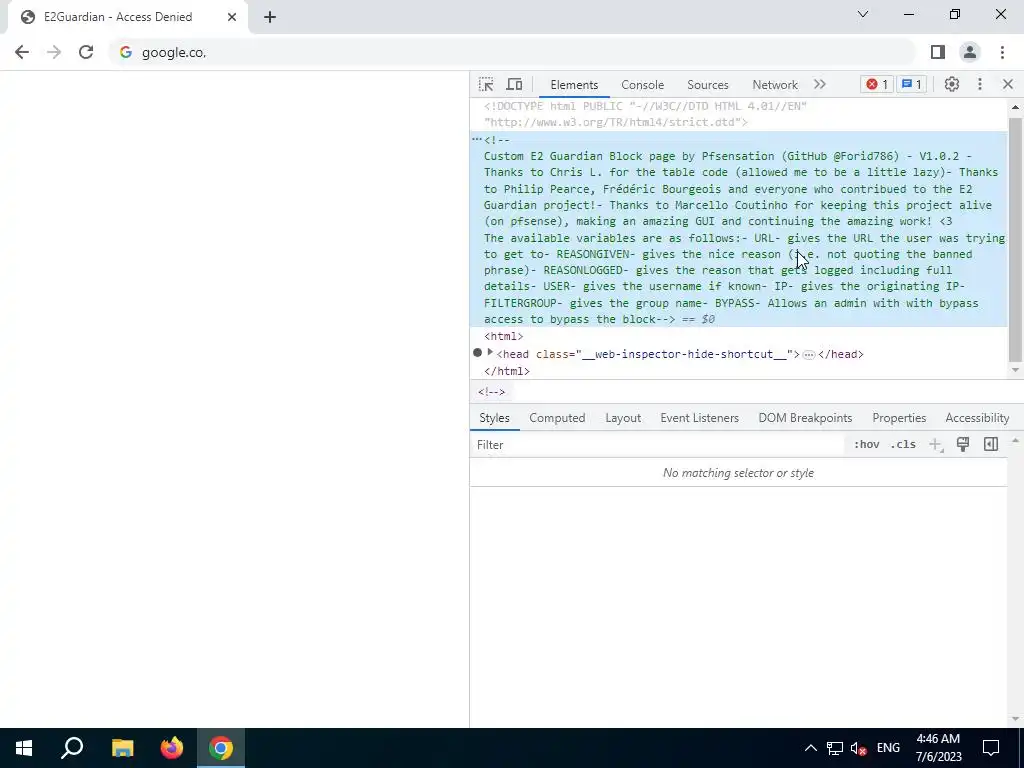Image resolution: width=1024 pixels, height=768 pixels.
Task: Open the Chrome profile avatar
Action: tap(970, 52)
